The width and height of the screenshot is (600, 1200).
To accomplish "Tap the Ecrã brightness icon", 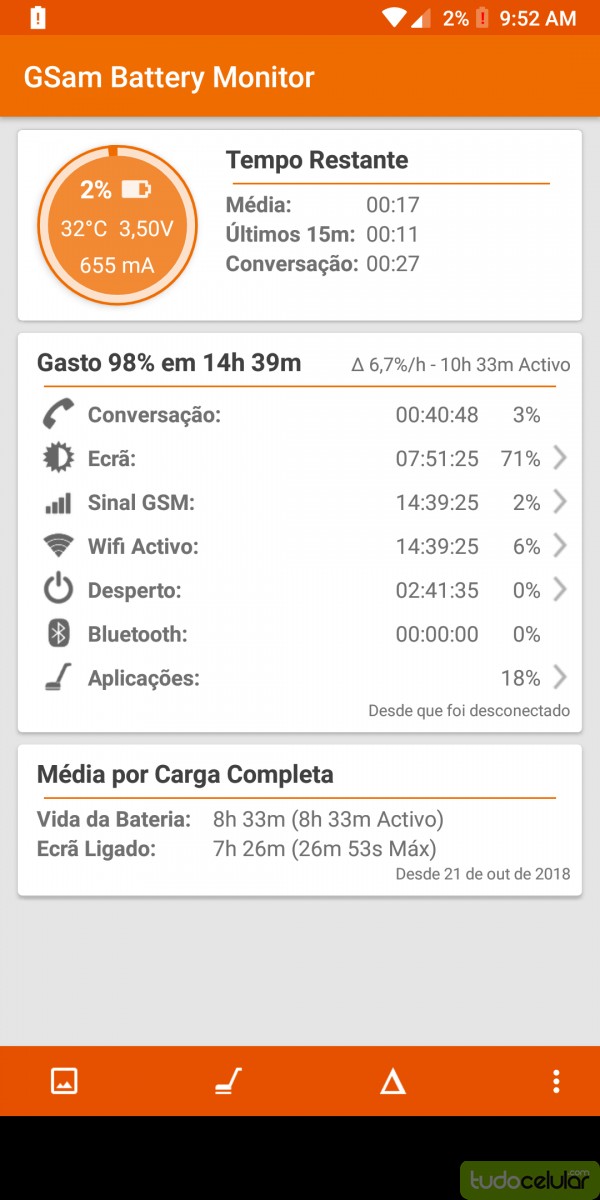I will pos(58,458).
